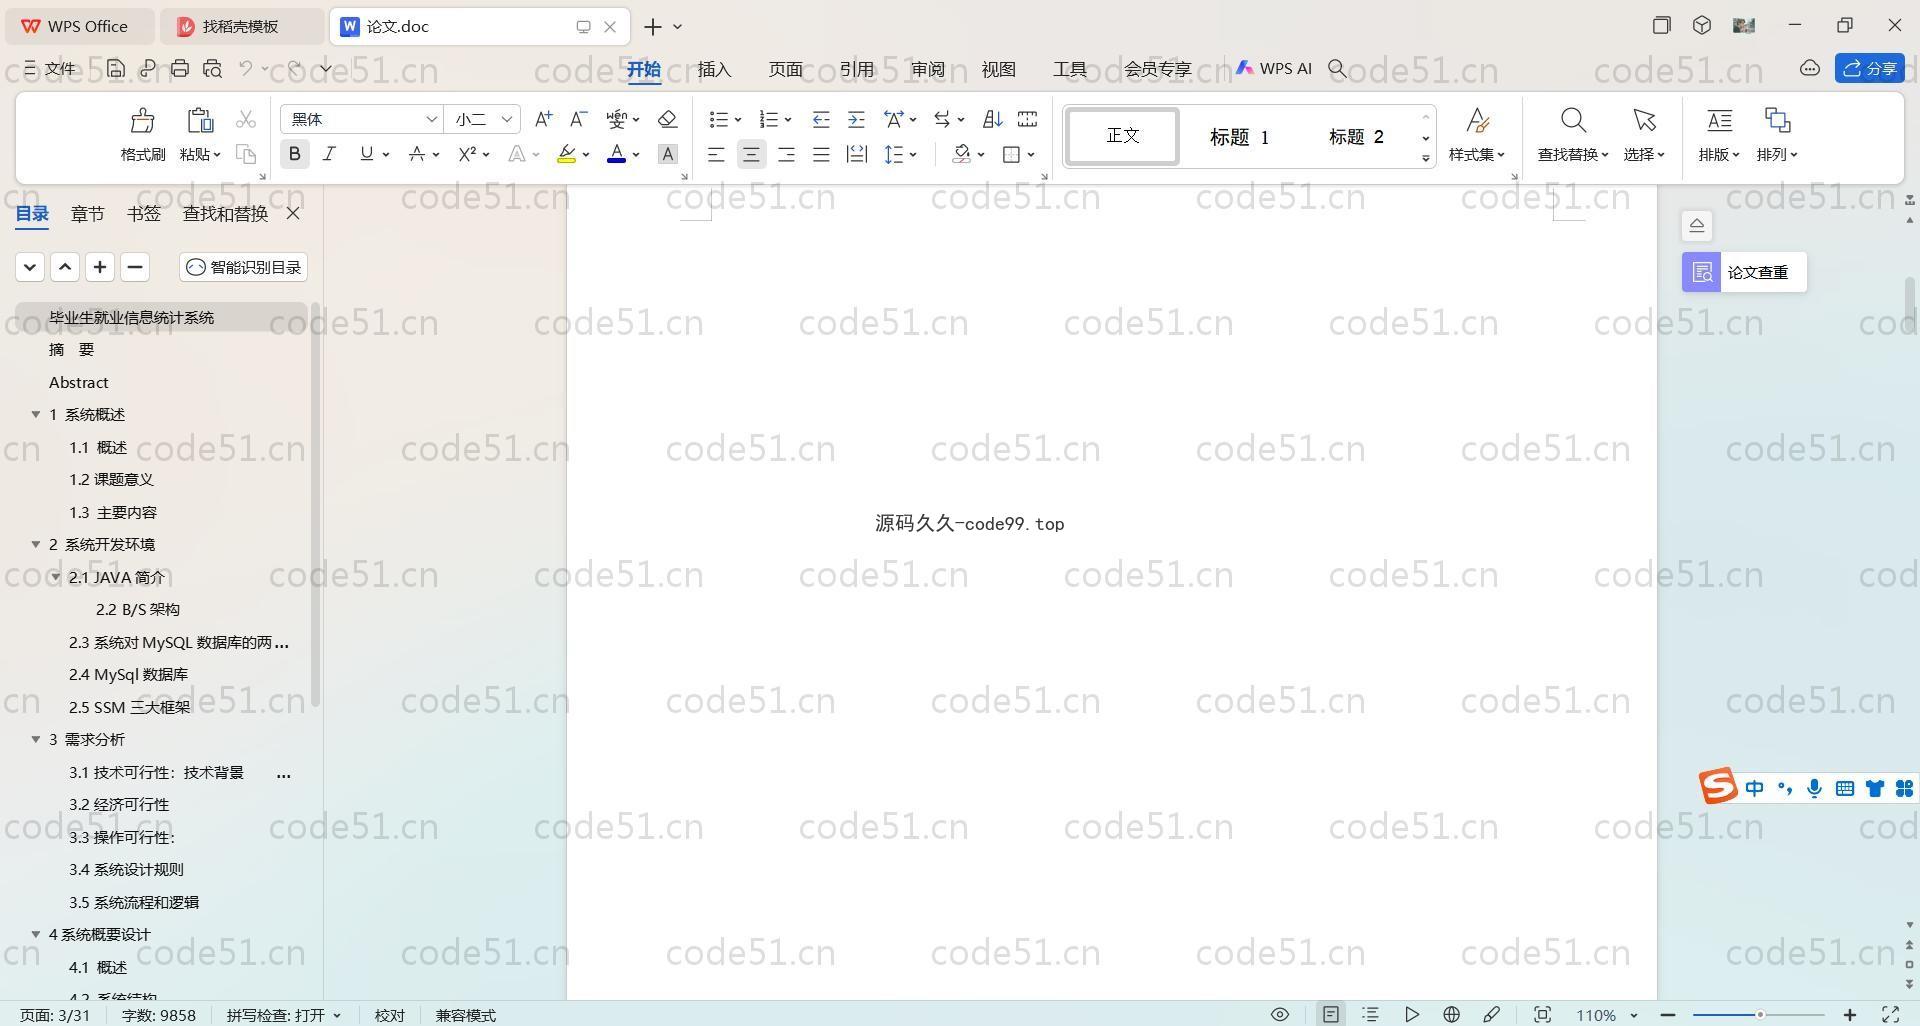Toggle Italic formatting
The height and width of the screenshot is (1026, 1920).
(329, 154)
